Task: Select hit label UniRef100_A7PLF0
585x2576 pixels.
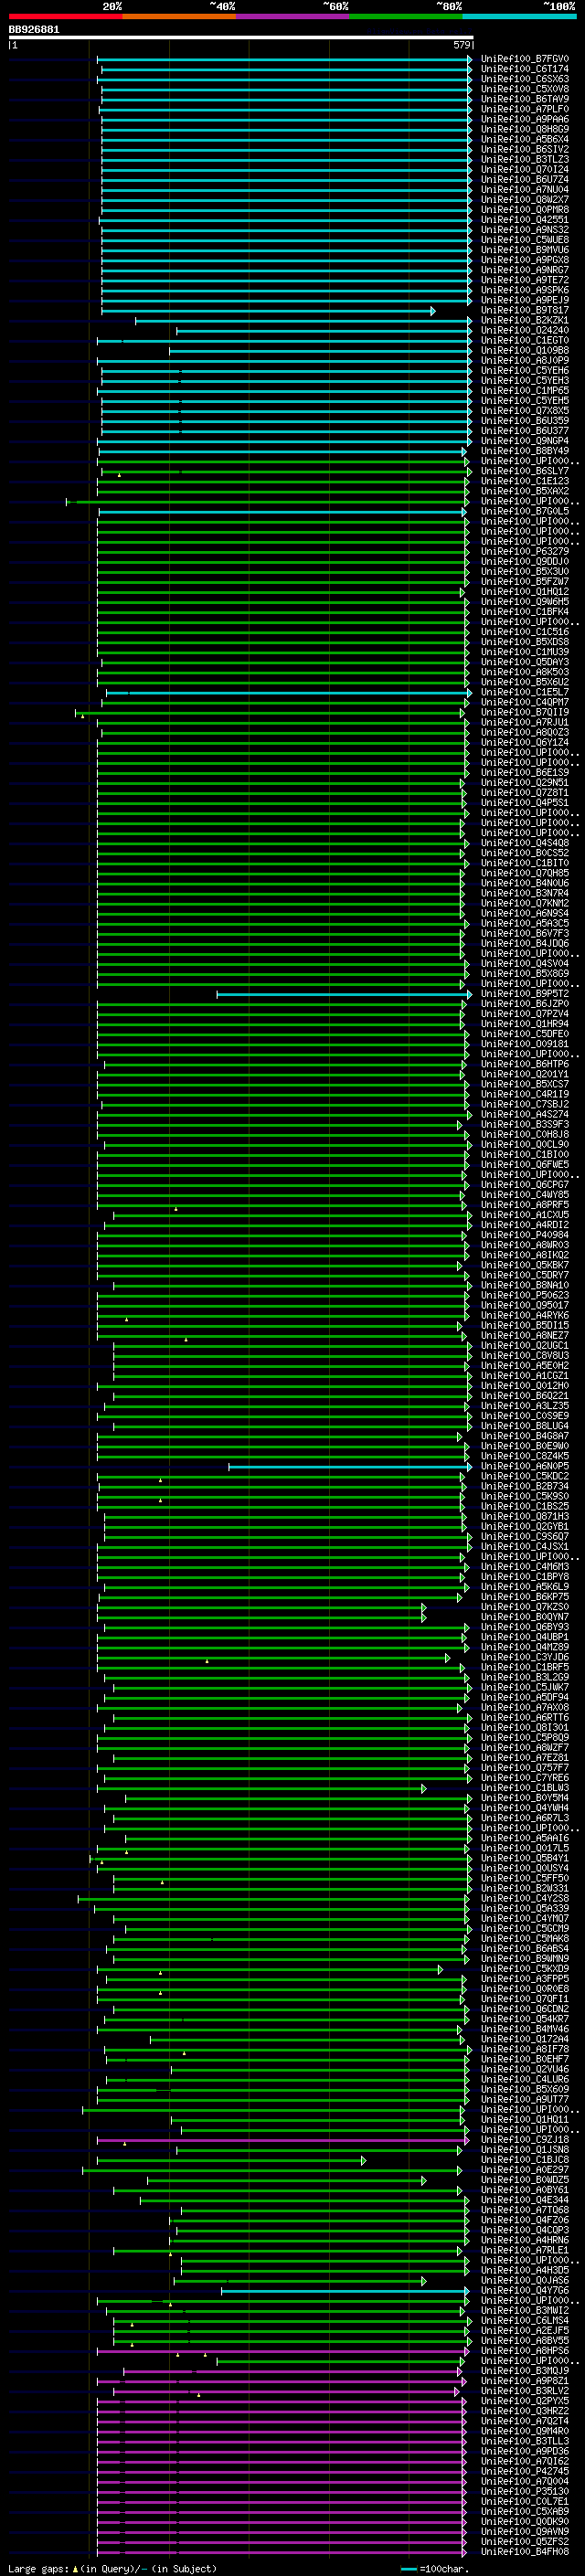Action: (525, 109)
